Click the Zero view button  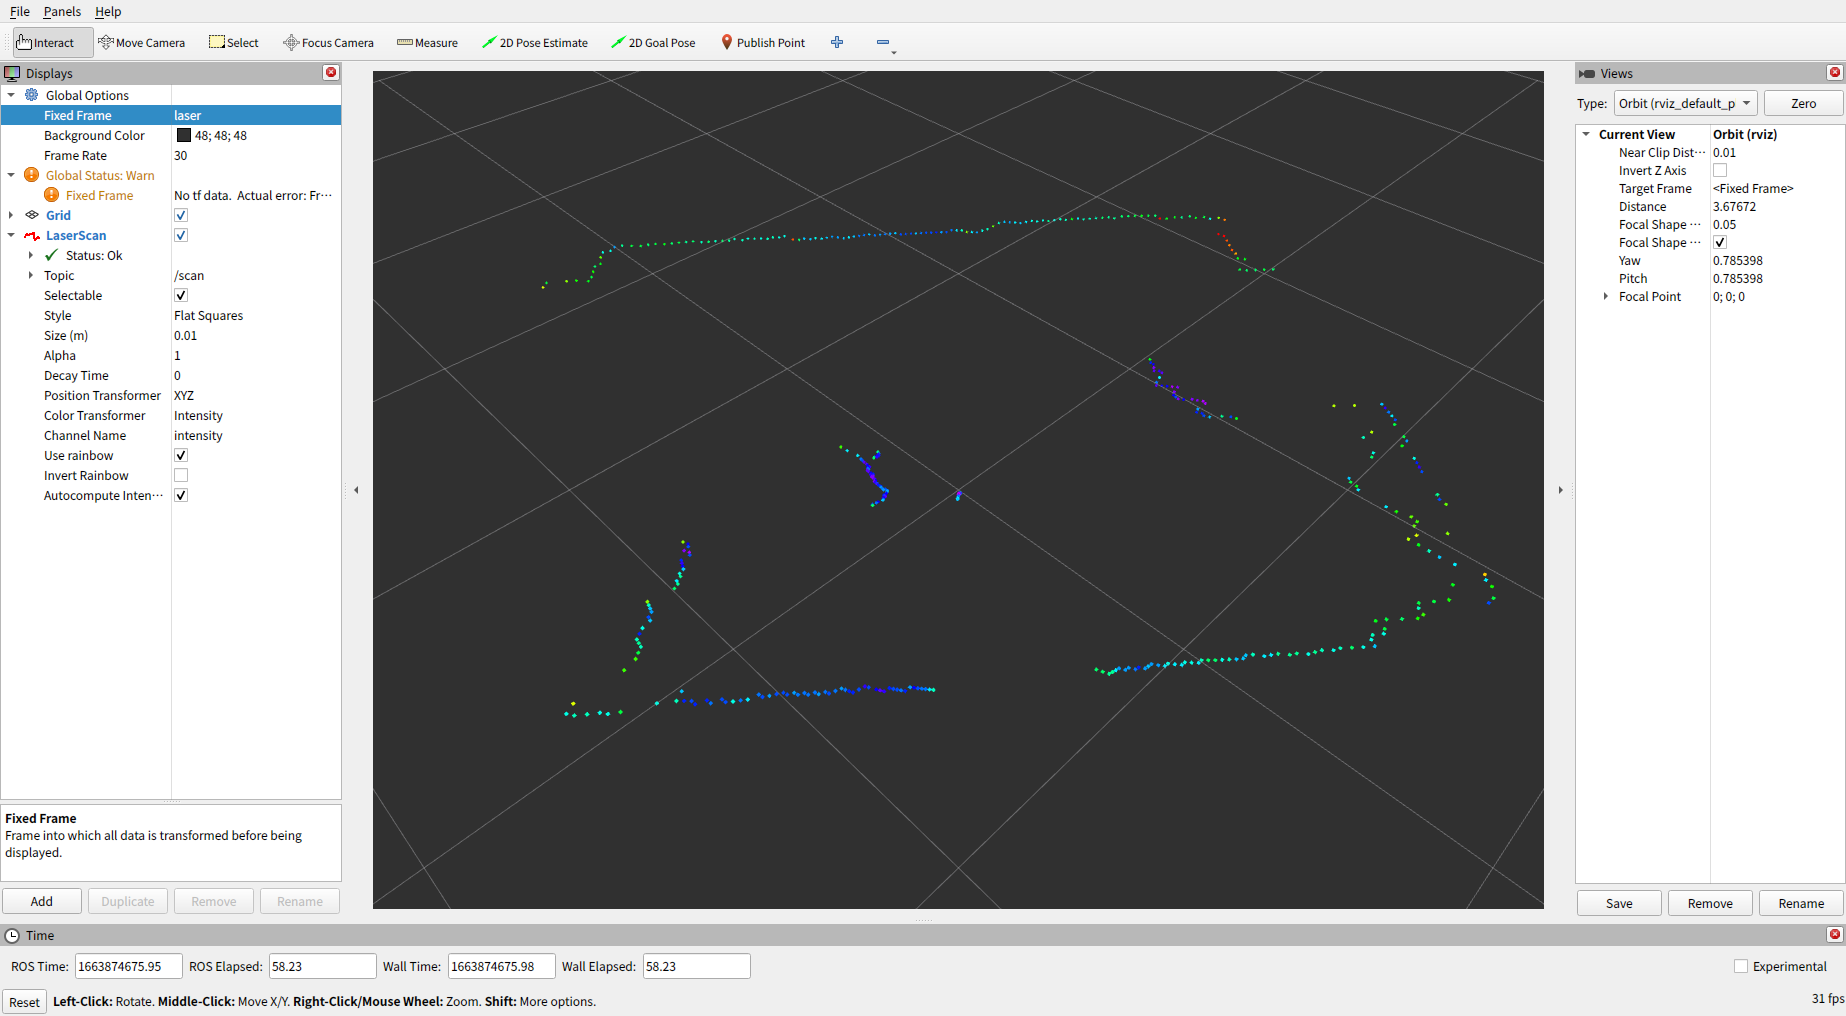pyautogui.click(x=1803, y=103)
